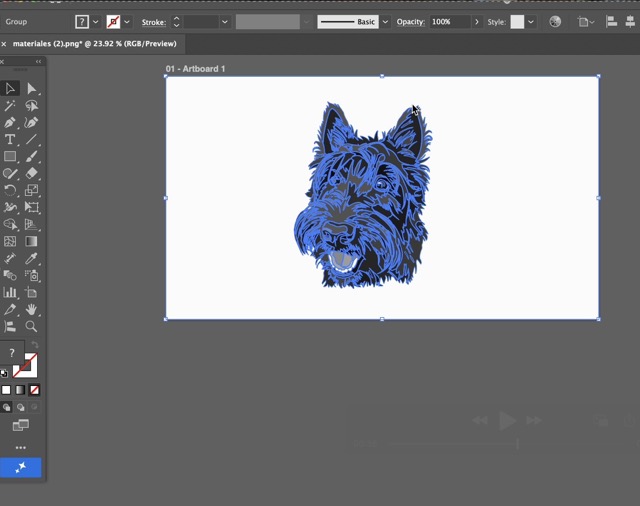The width and height of the screenshot is (640, 506).
Task: Select the Symbol Sprayer tool
Action: click(x=31, y=275)
